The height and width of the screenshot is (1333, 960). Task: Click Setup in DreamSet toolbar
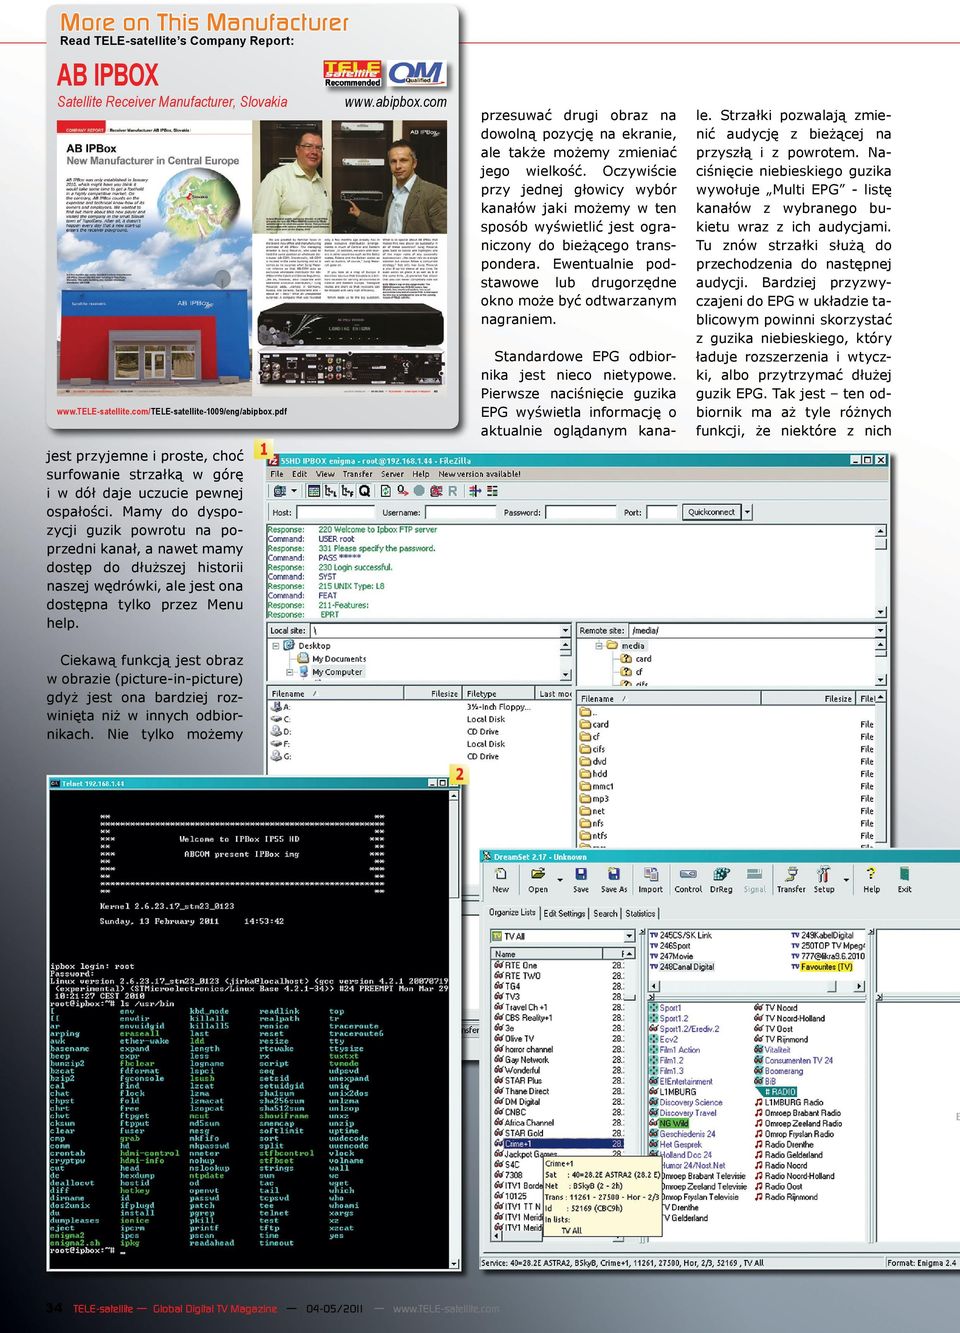click(x=824, y=880)
